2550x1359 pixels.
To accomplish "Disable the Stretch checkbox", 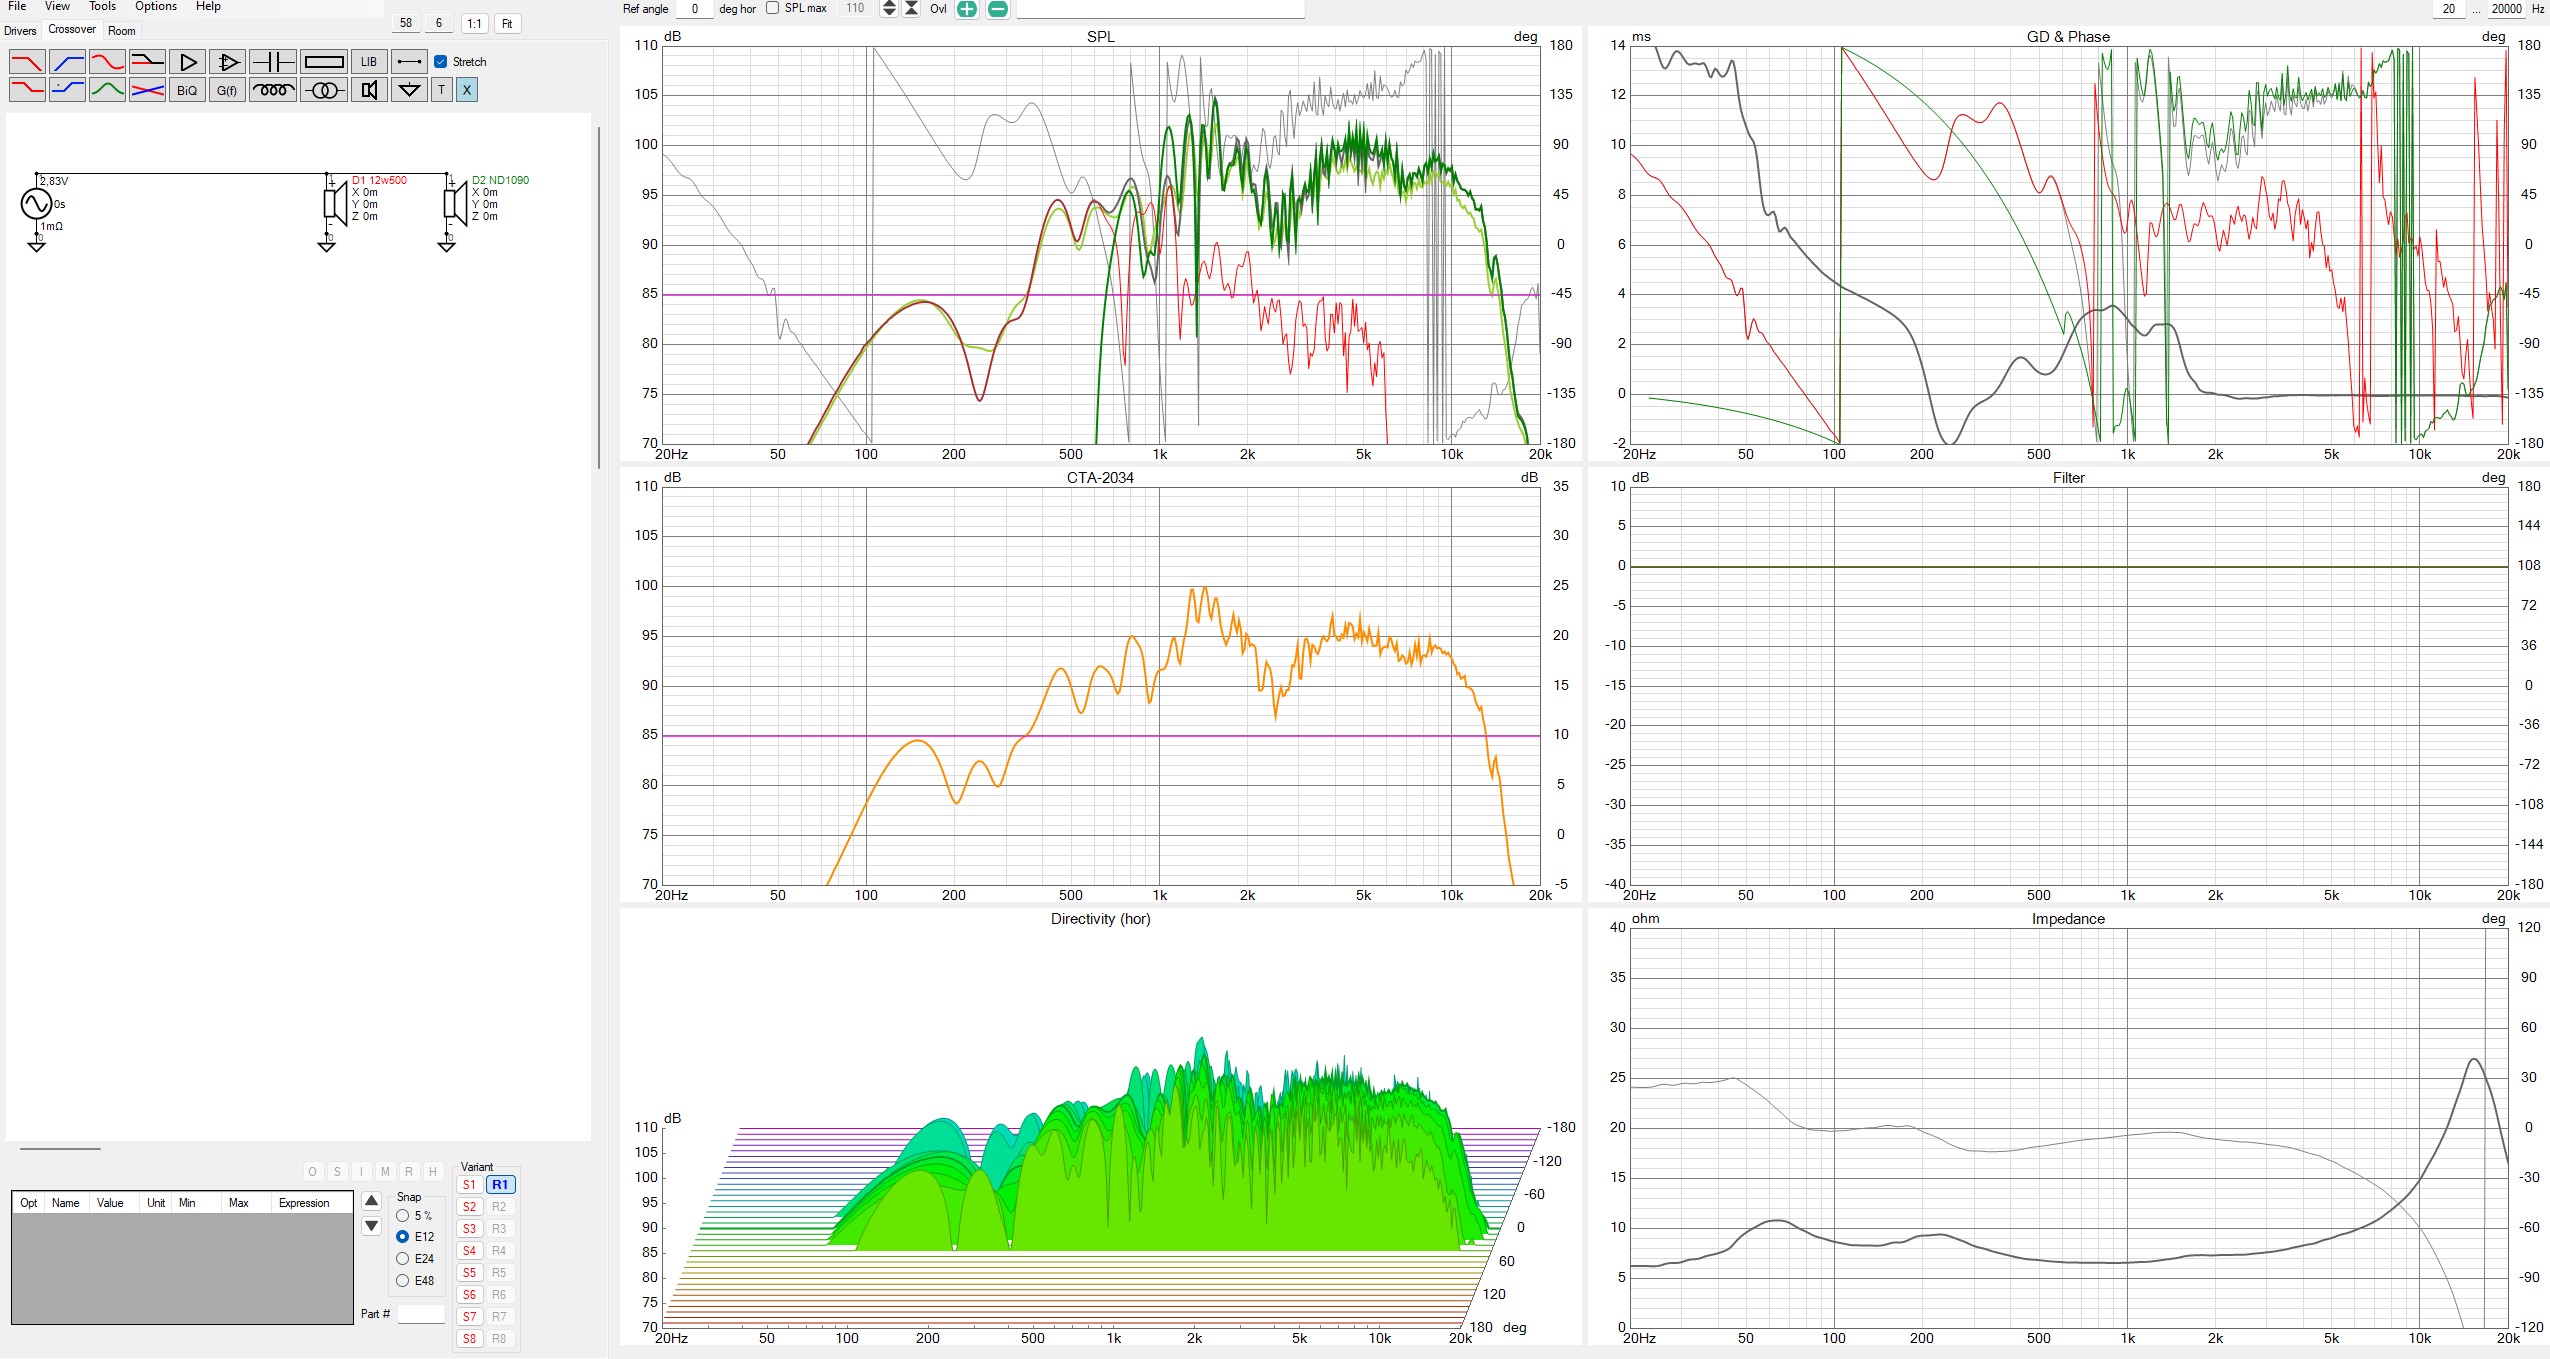I will [x=440, y=62].
